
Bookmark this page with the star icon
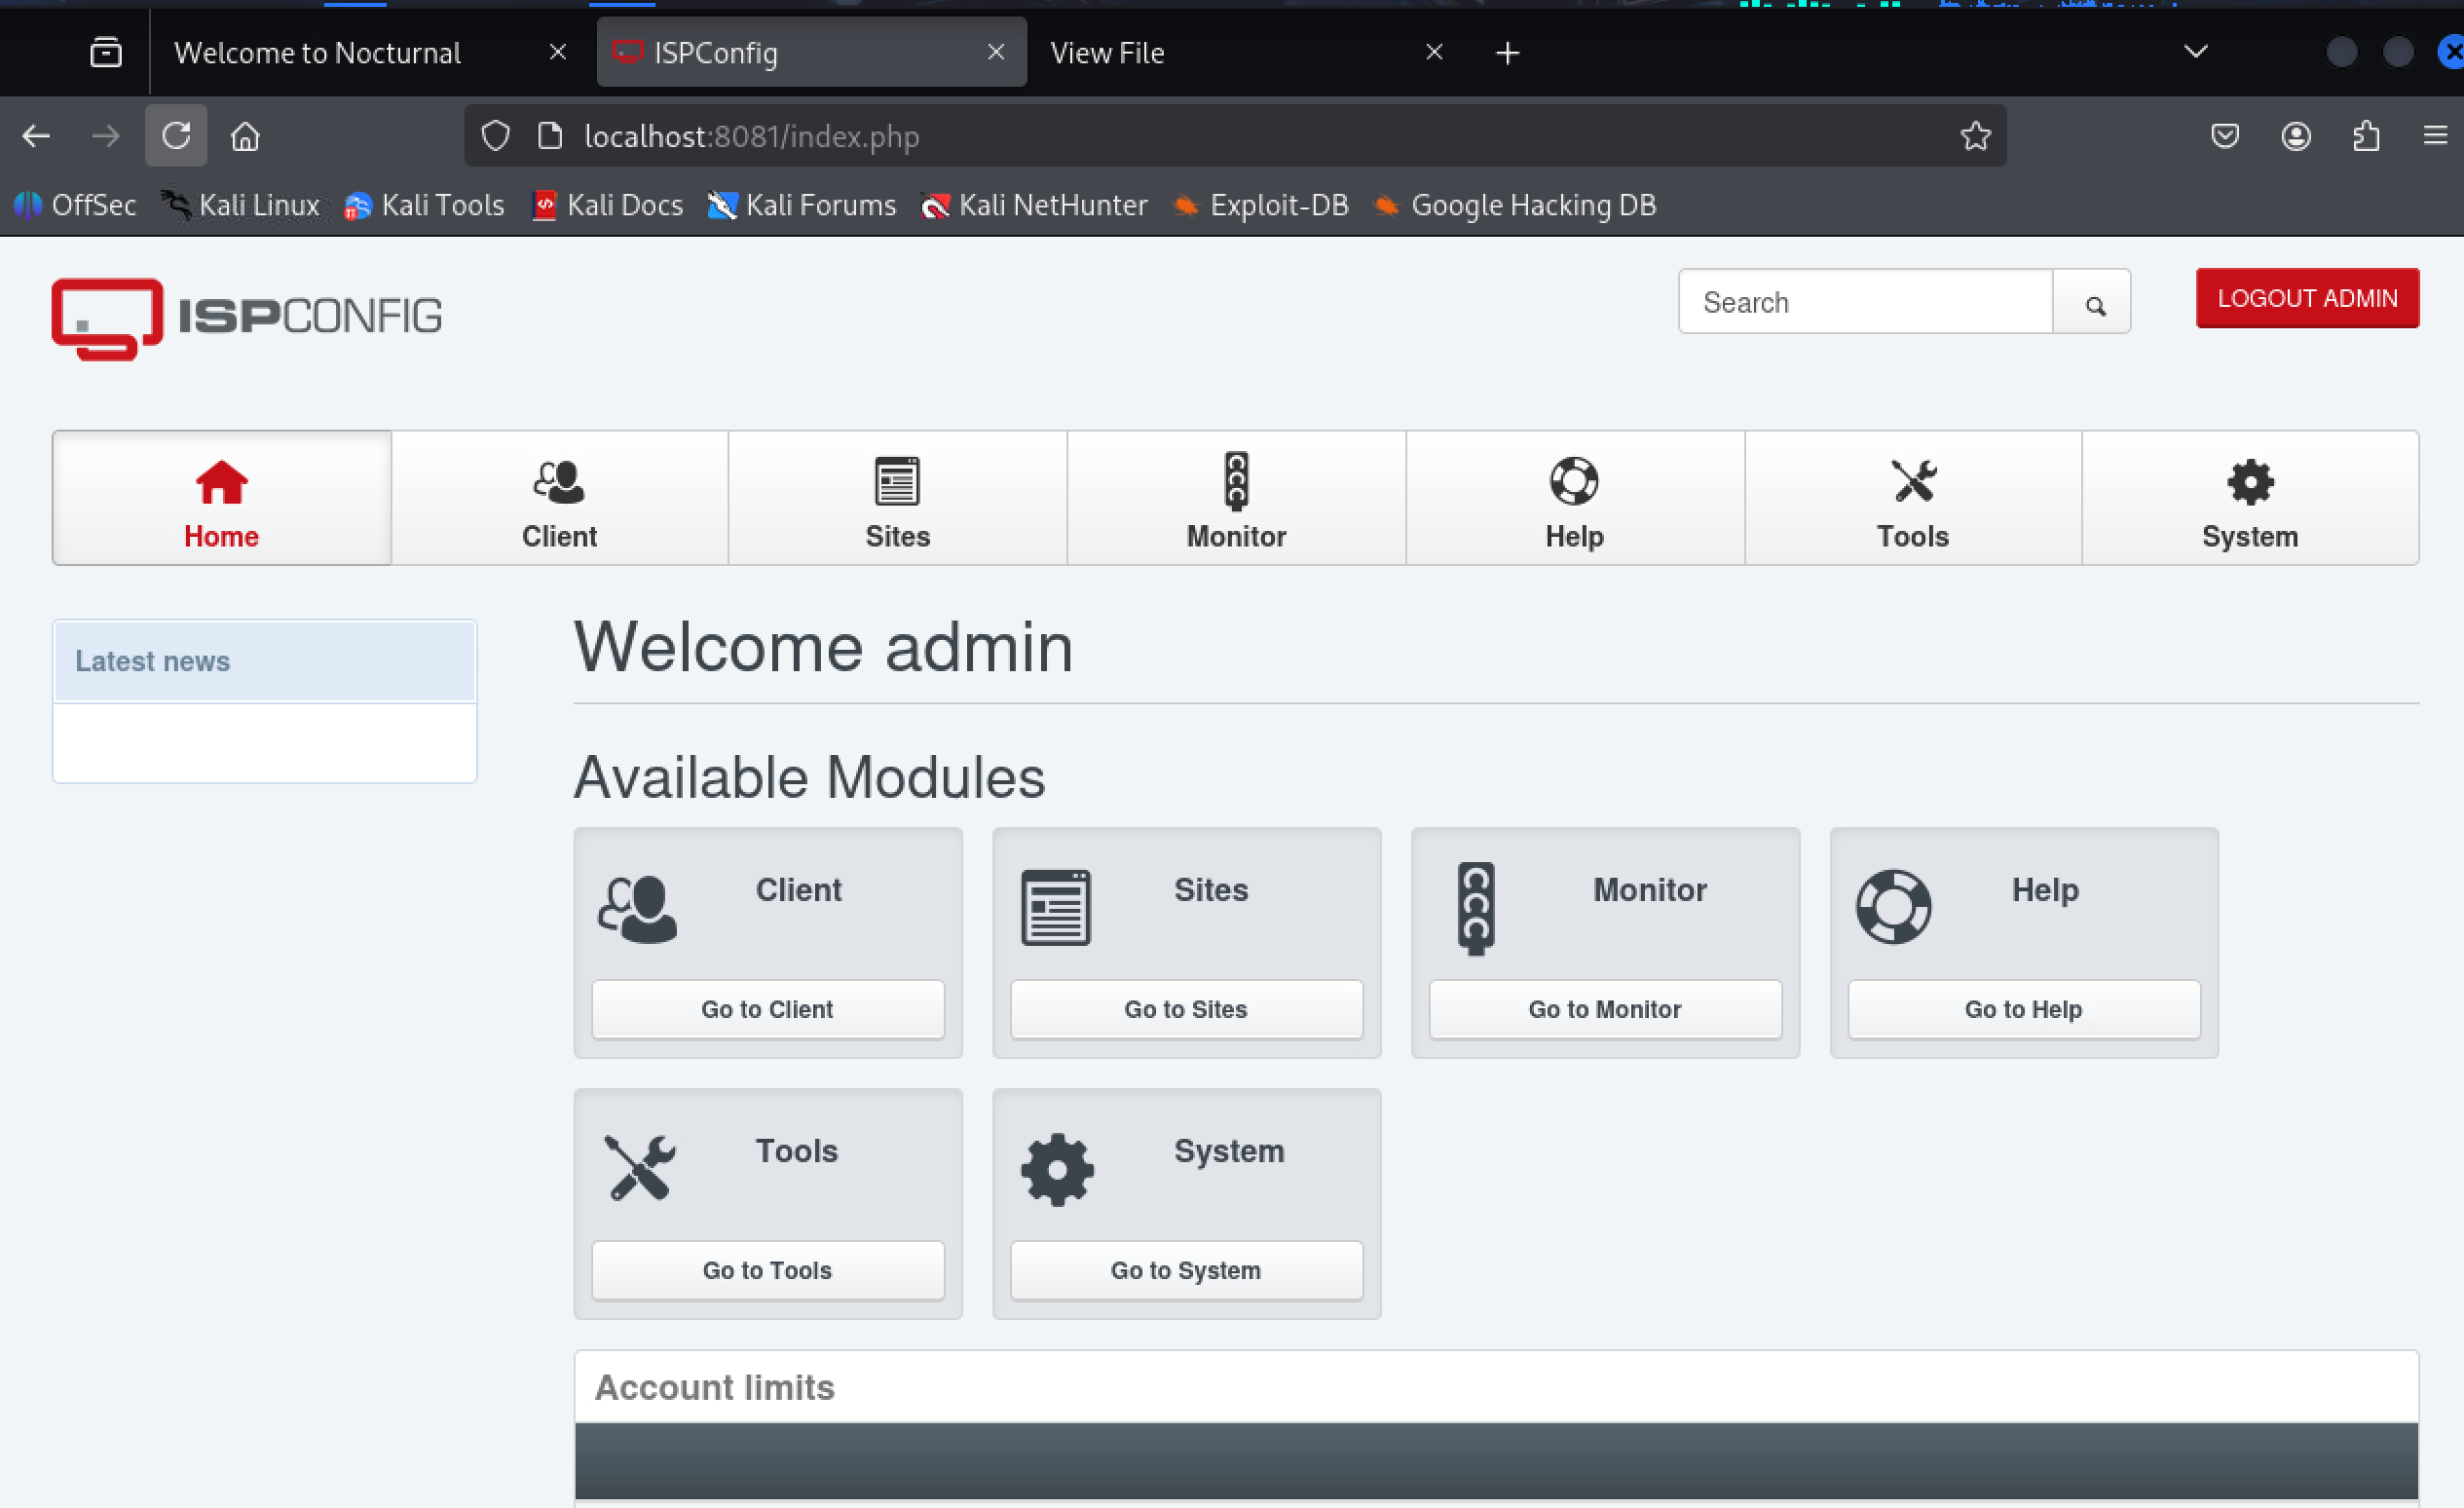tap(1975, 136)
